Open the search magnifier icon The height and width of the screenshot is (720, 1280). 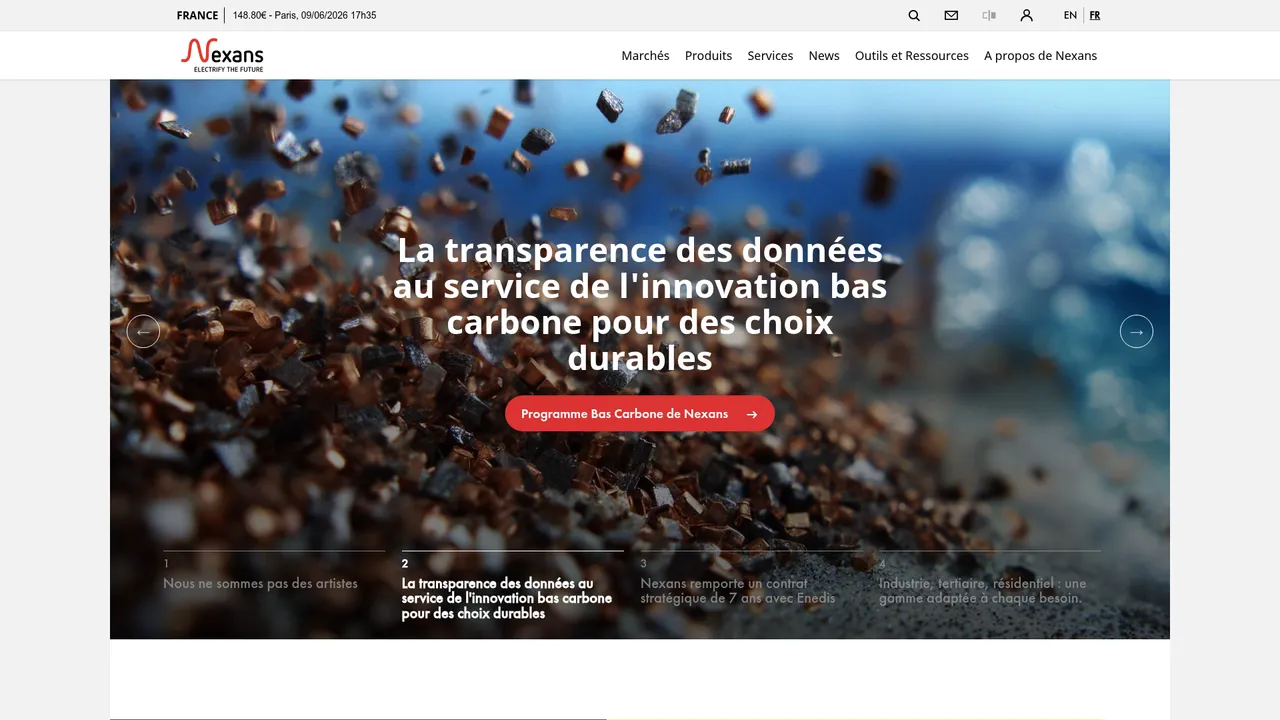click(x=914, y=15)
